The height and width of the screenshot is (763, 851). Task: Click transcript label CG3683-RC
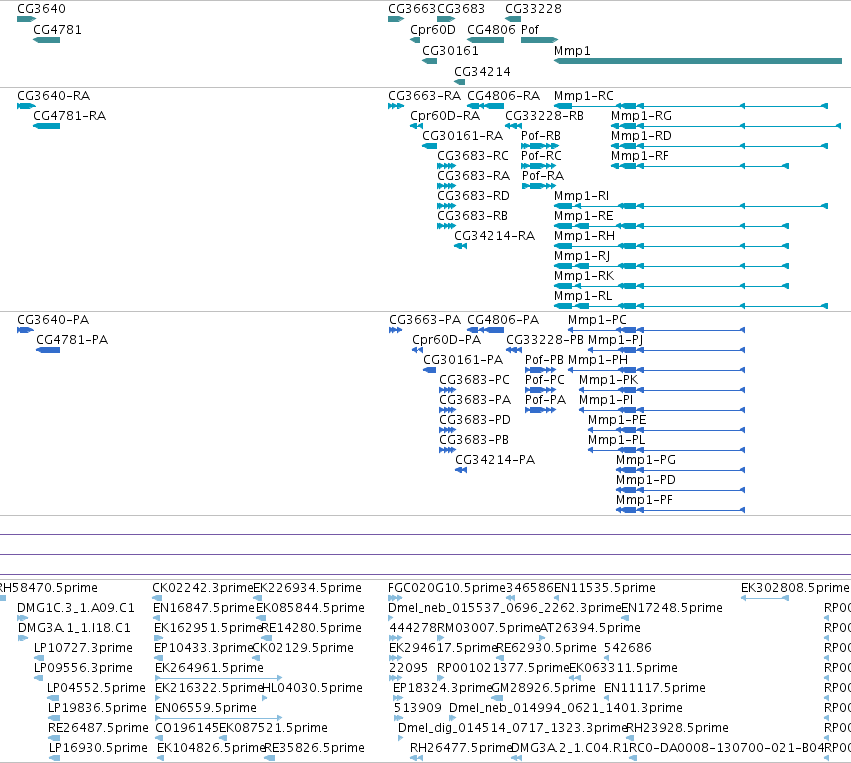point(473,156)
